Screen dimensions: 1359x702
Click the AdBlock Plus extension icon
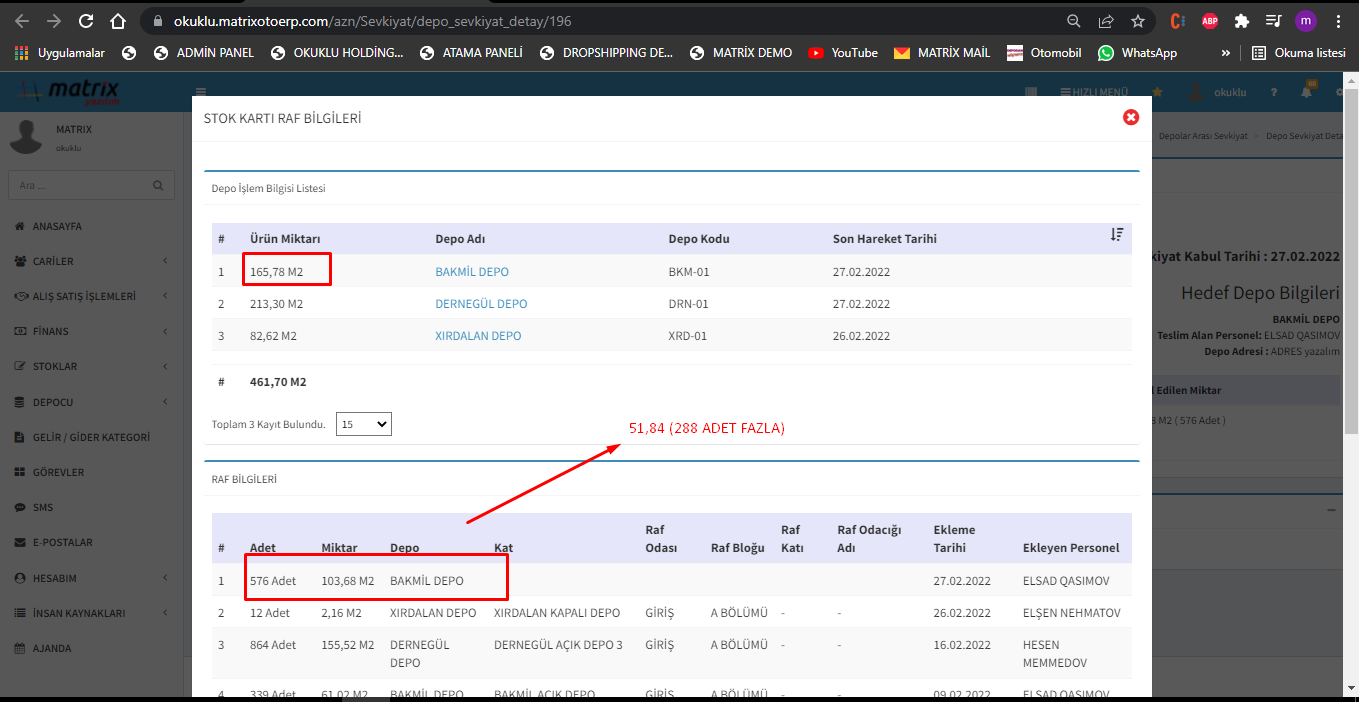[x=1210, y=21]
